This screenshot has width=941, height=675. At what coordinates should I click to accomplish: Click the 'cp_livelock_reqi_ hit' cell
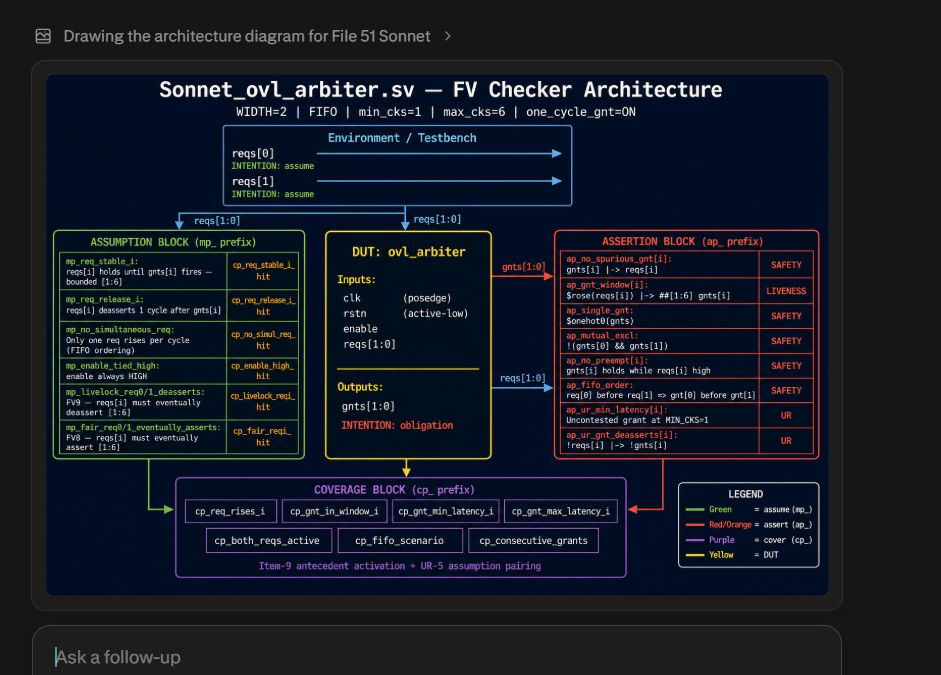pyautogui.click(x=263, y=401)
